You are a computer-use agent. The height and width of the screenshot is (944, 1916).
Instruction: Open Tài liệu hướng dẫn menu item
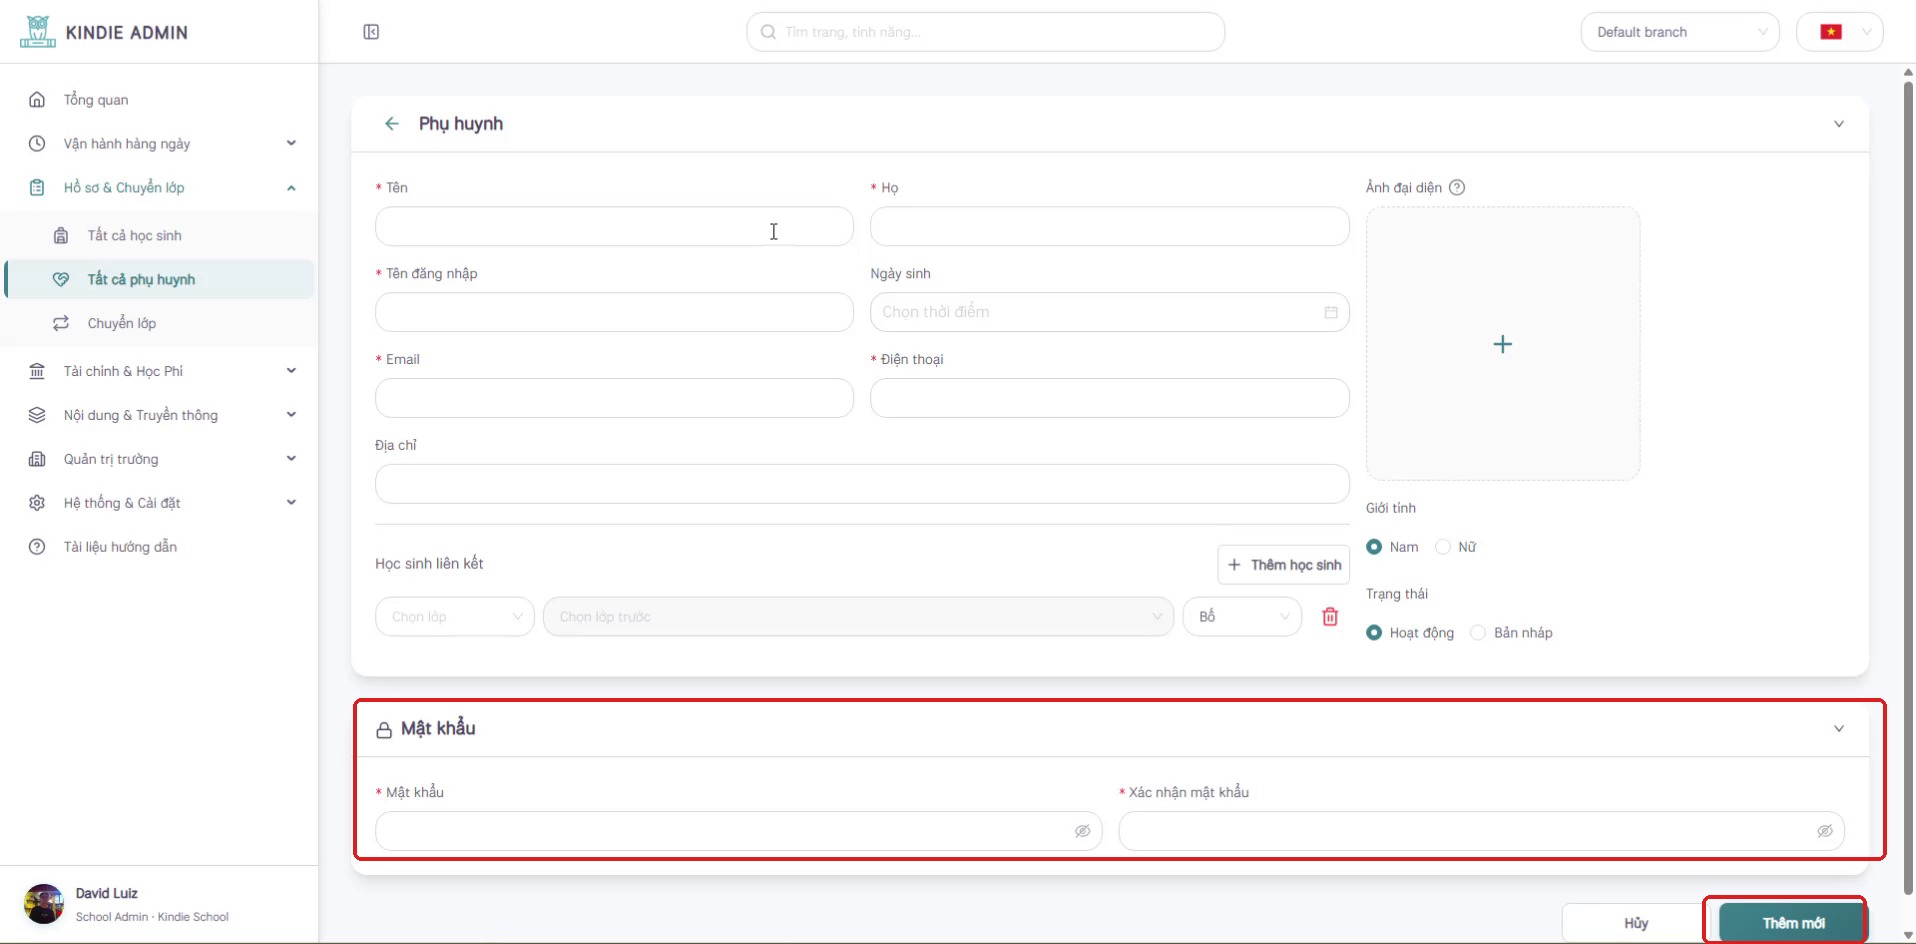coord(160,547)
